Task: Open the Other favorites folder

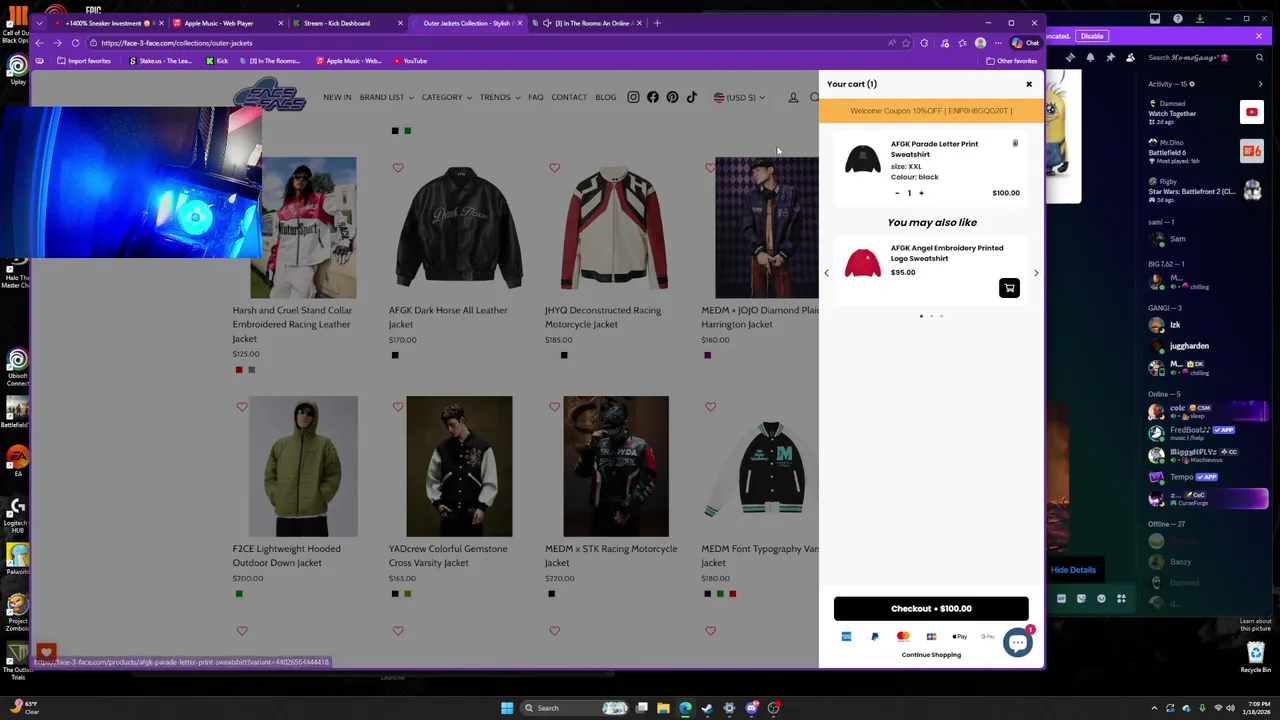Action: click(1011, 61)
